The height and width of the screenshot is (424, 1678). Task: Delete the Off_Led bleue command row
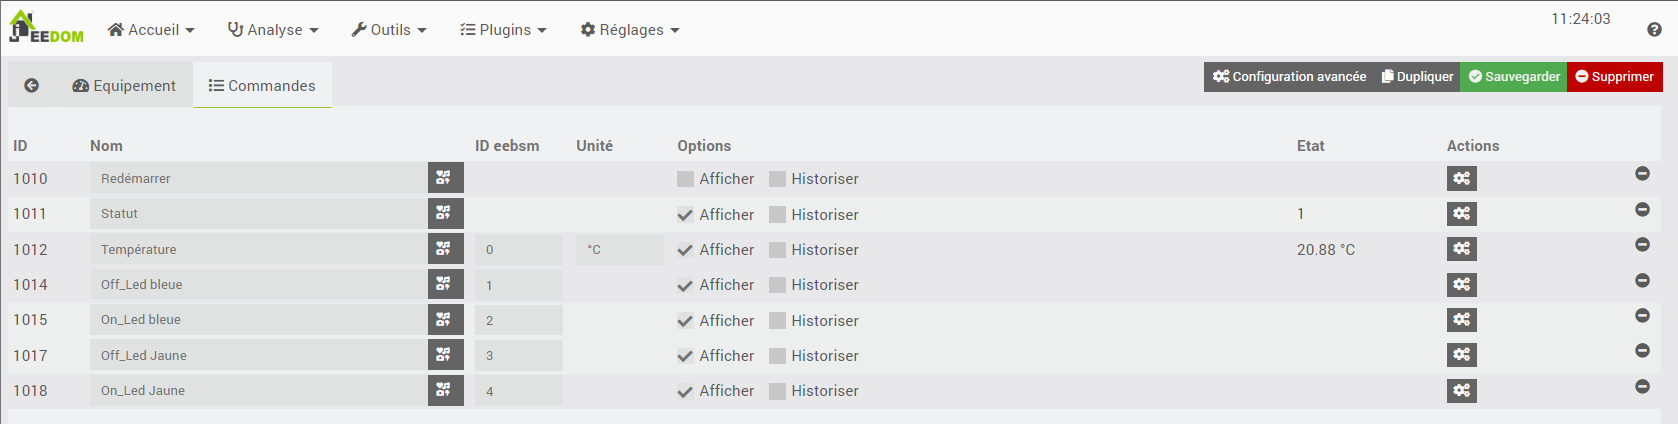(1642, 280)
